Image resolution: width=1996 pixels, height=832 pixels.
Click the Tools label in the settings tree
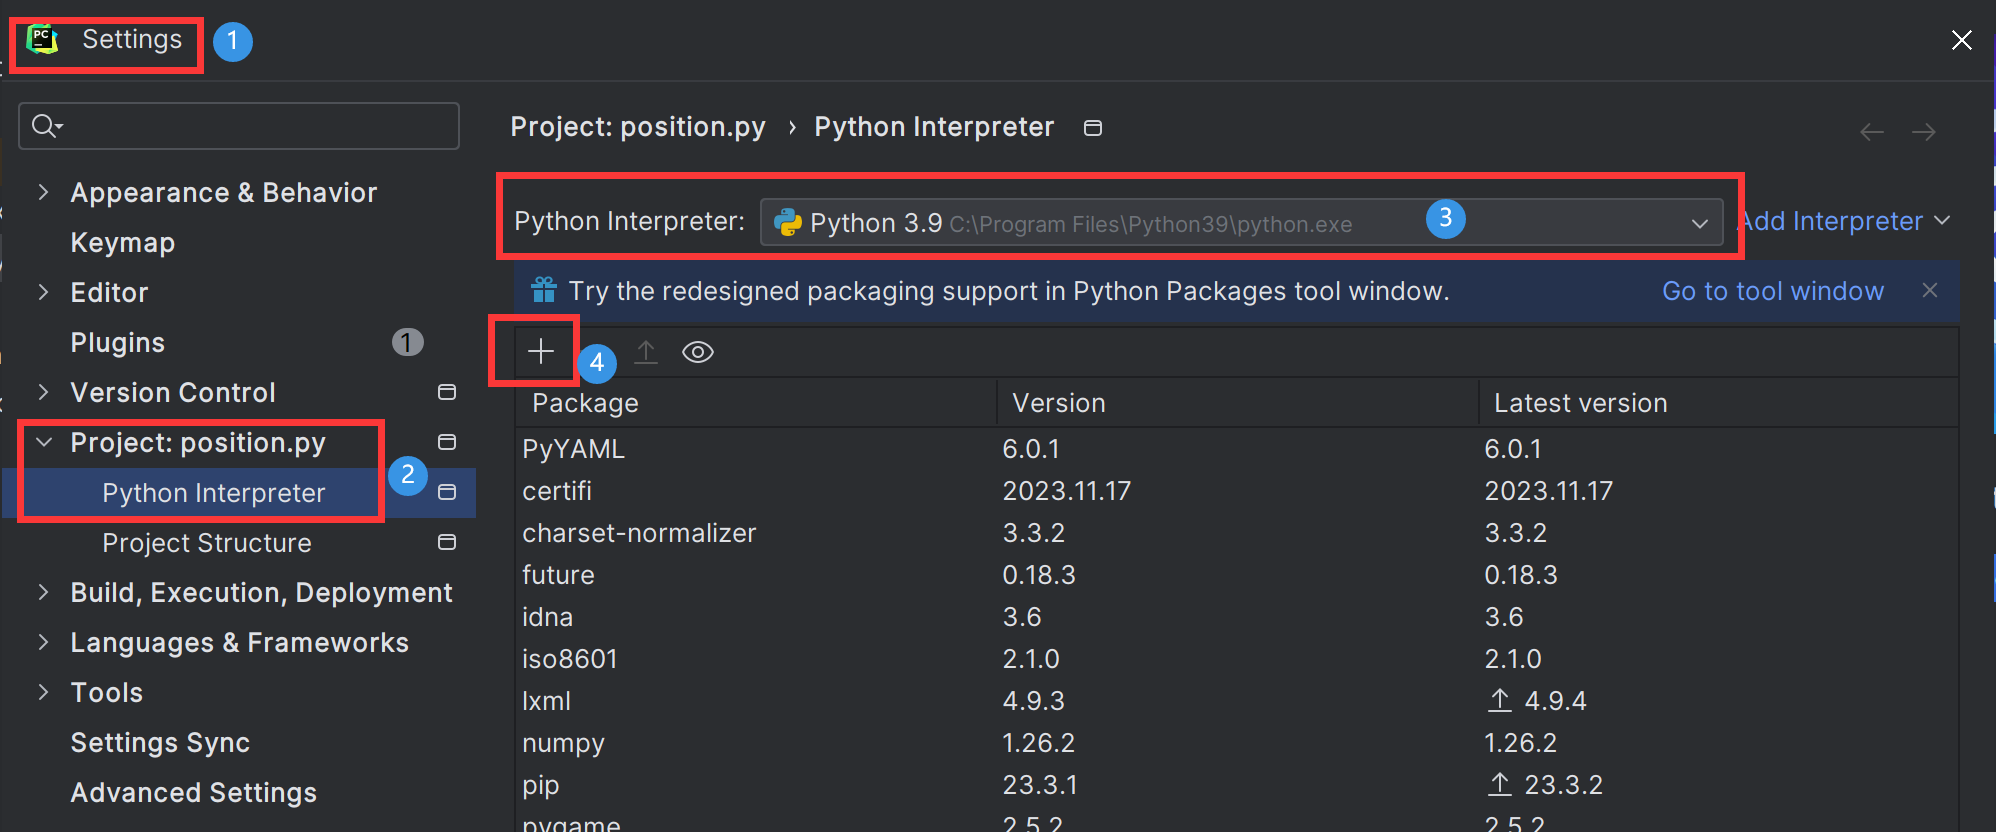click(x=107, y=692)
